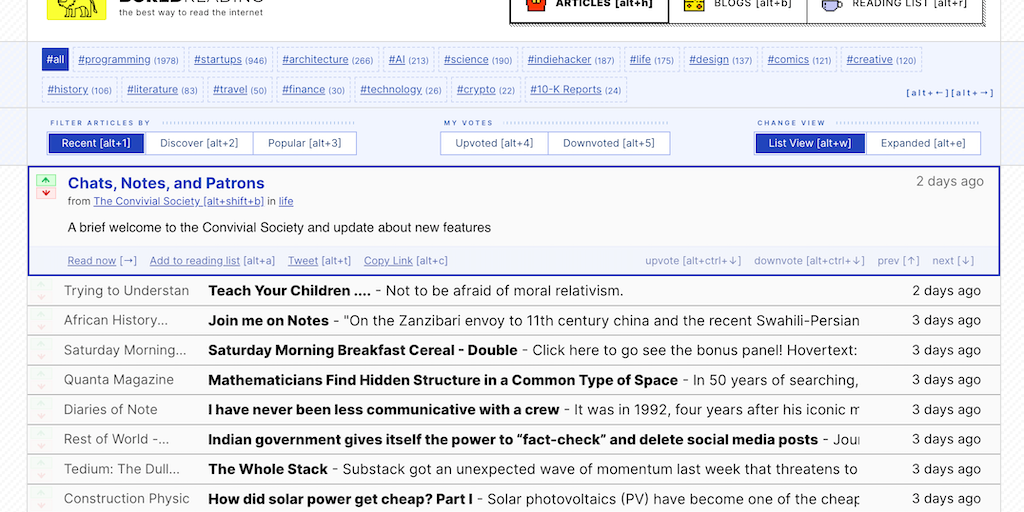Select the #science tag
Viewport: 1024px width, 512px height.
(477, 60)
